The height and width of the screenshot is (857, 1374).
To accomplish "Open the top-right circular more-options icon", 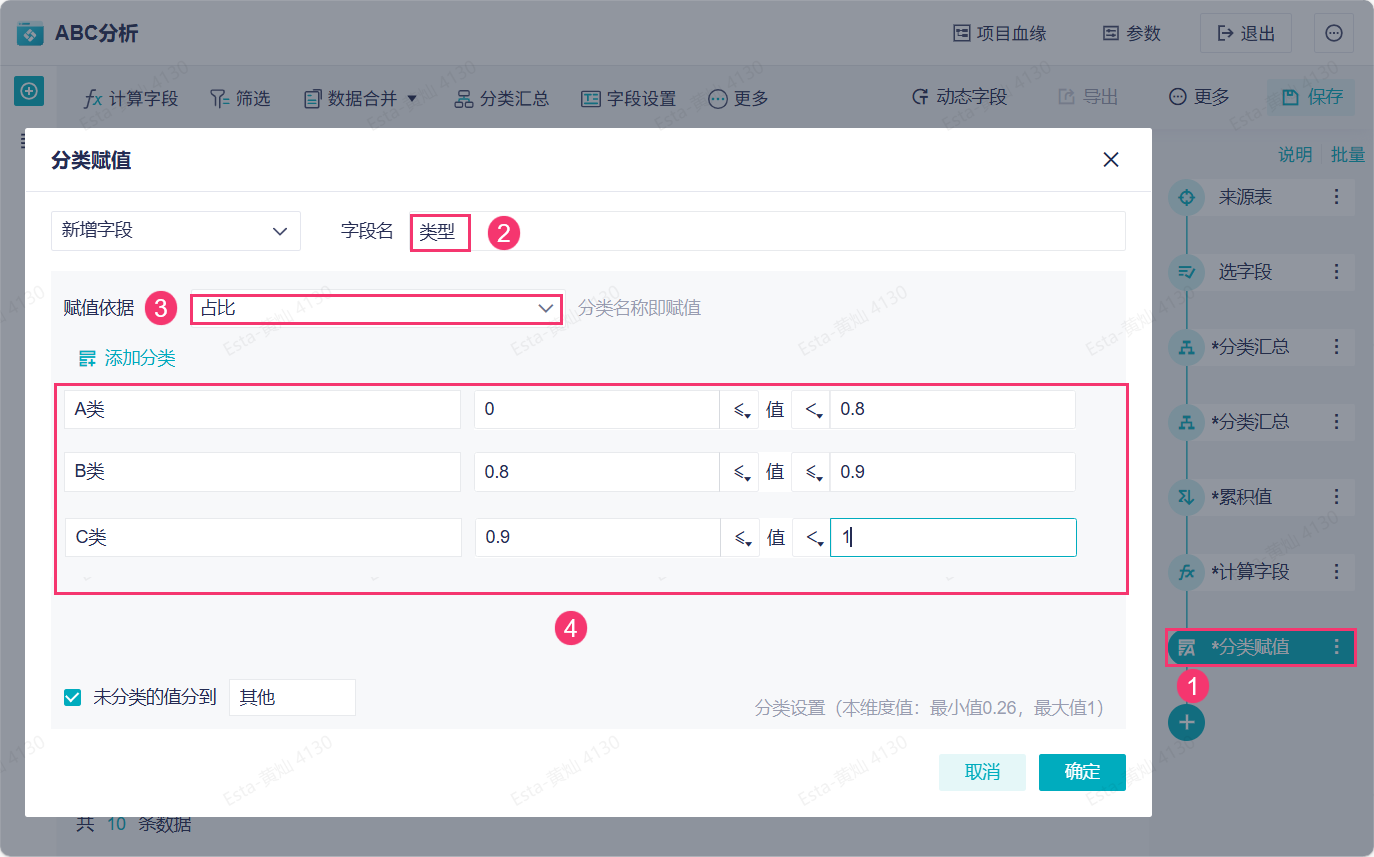I will pyautogui.click(x=1333, y=33).
